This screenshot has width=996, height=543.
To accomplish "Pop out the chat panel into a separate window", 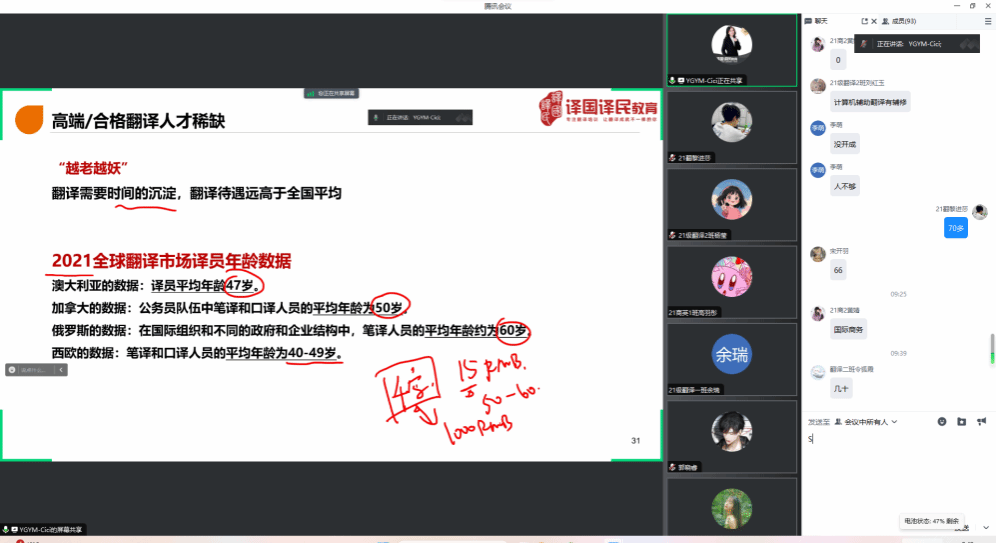I will tap(865, 21).
